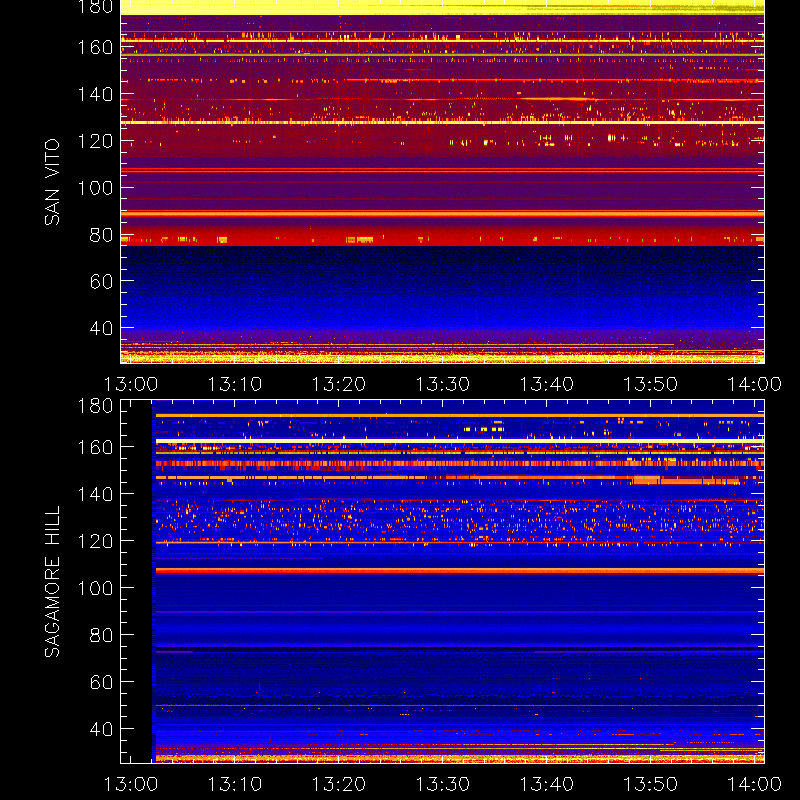Click 13:20 time label under Sagamore Hill plot

[x=339, y=784]
